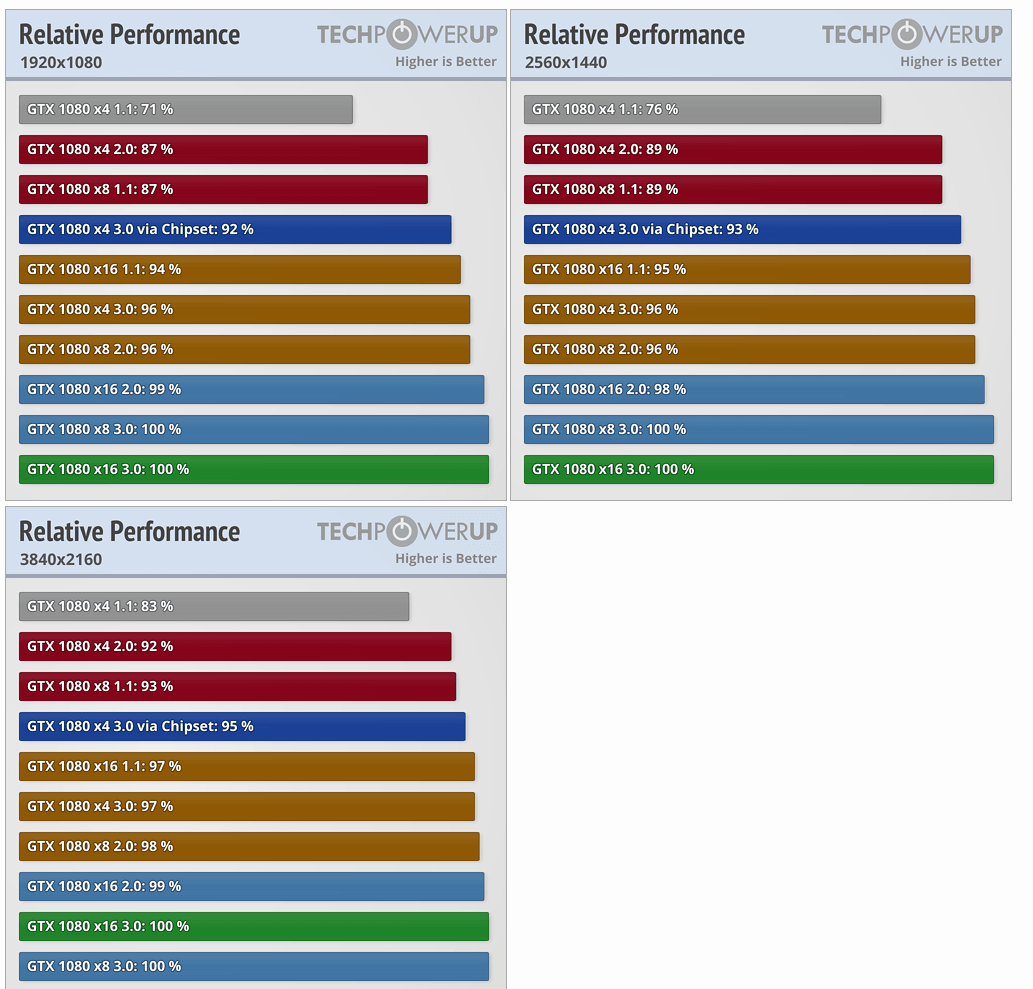Click 'Higher is Better' in 3840x2160 chart

click(x=445, y=558)
